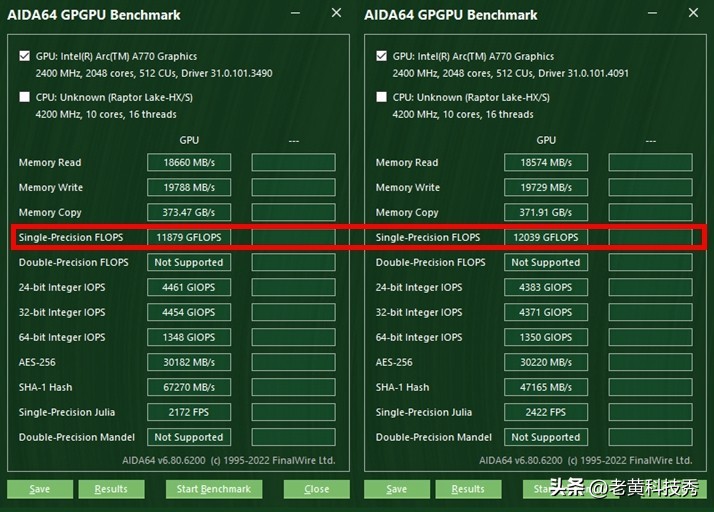The image size is (714, 512).
Task: Click the 2422 FPS Single-Precision Julia value
Action: pyautogui.click(x=546, y=413)
